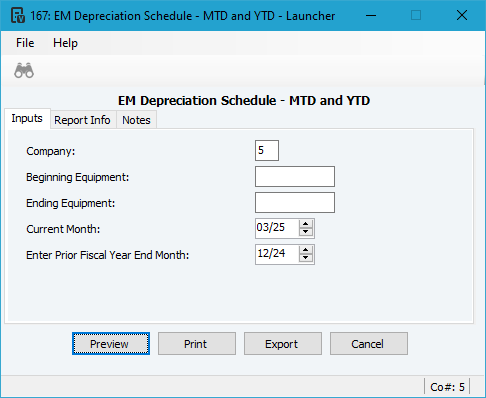Click the EM Depreciation Schedule heading
This screenshot has height=398, width=486.
pyautogui.click(x=244, y=100)
